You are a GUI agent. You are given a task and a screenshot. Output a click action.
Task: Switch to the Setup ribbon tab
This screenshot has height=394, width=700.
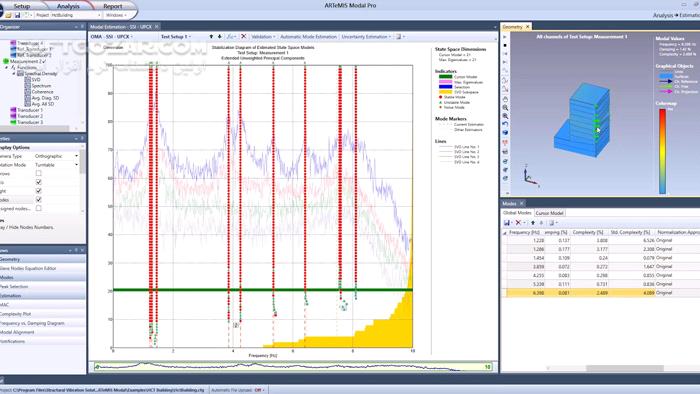[21, 6]
